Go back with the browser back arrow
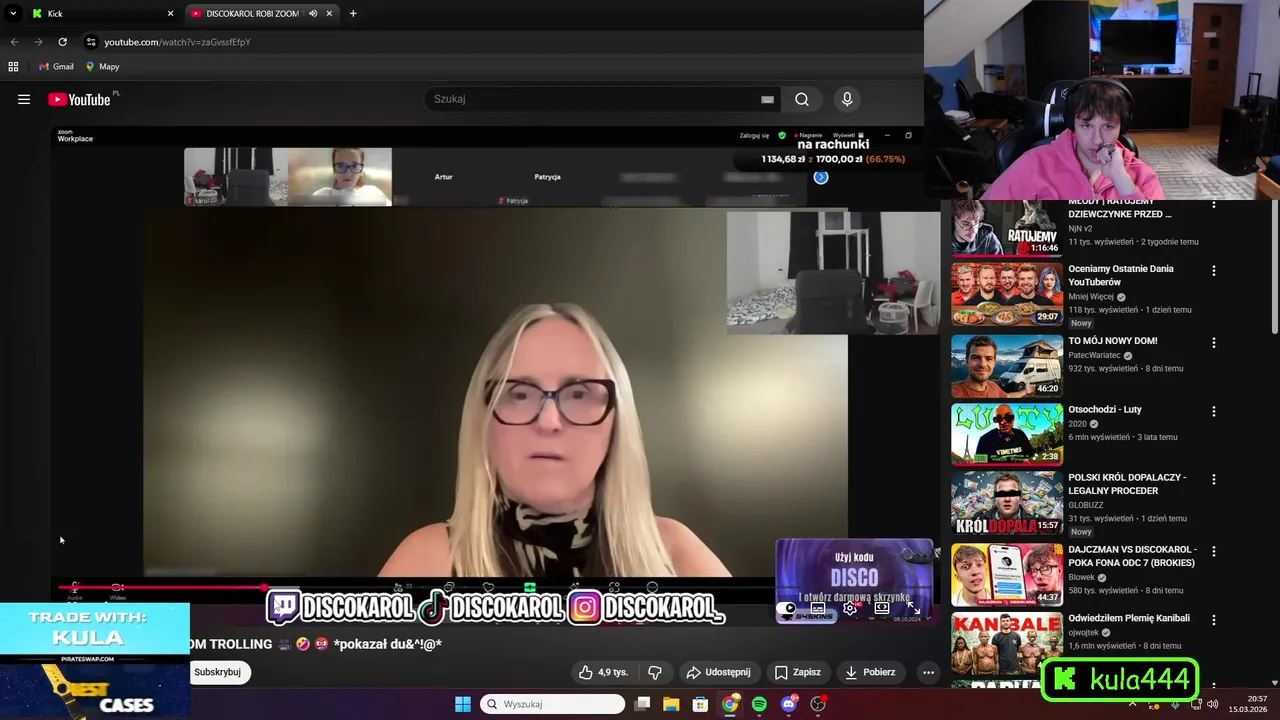The width and height of the screenshot is (1280, 720). (14, 42)
